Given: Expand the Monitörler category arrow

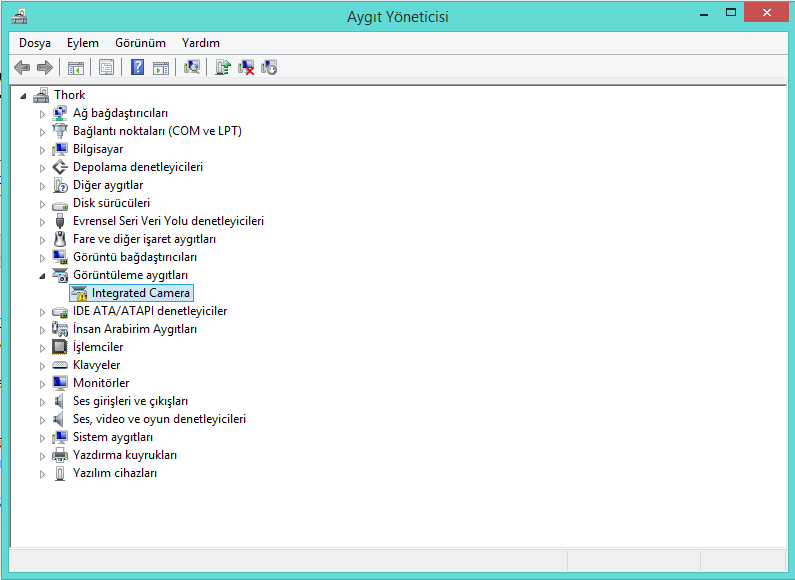Looking at the screenshot, I should (x=43, y=384).
